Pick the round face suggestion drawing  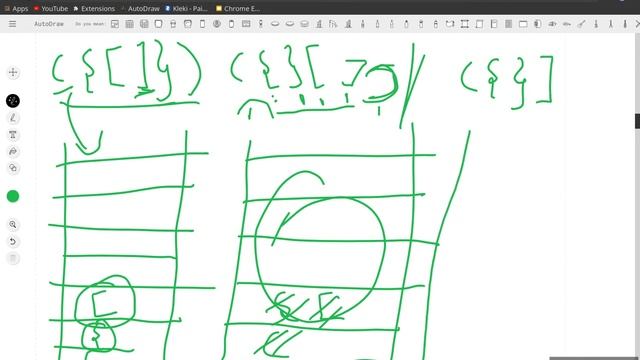point(217,24)
